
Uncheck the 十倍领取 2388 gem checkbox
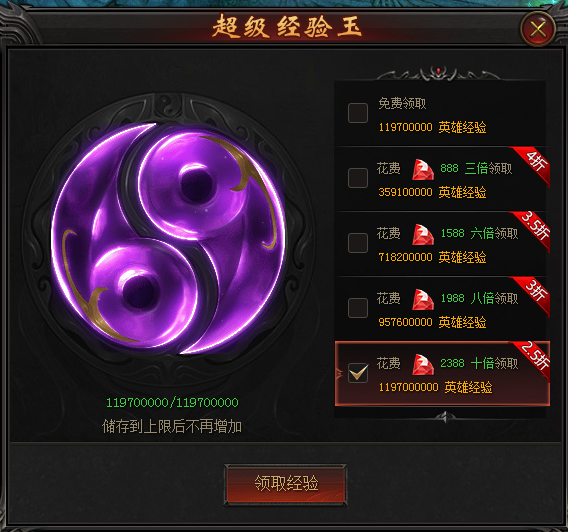point(358,373)
